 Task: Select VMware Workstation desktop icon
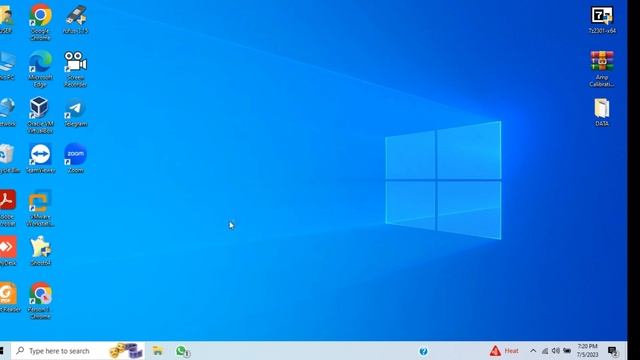click(x=40, y=209)
